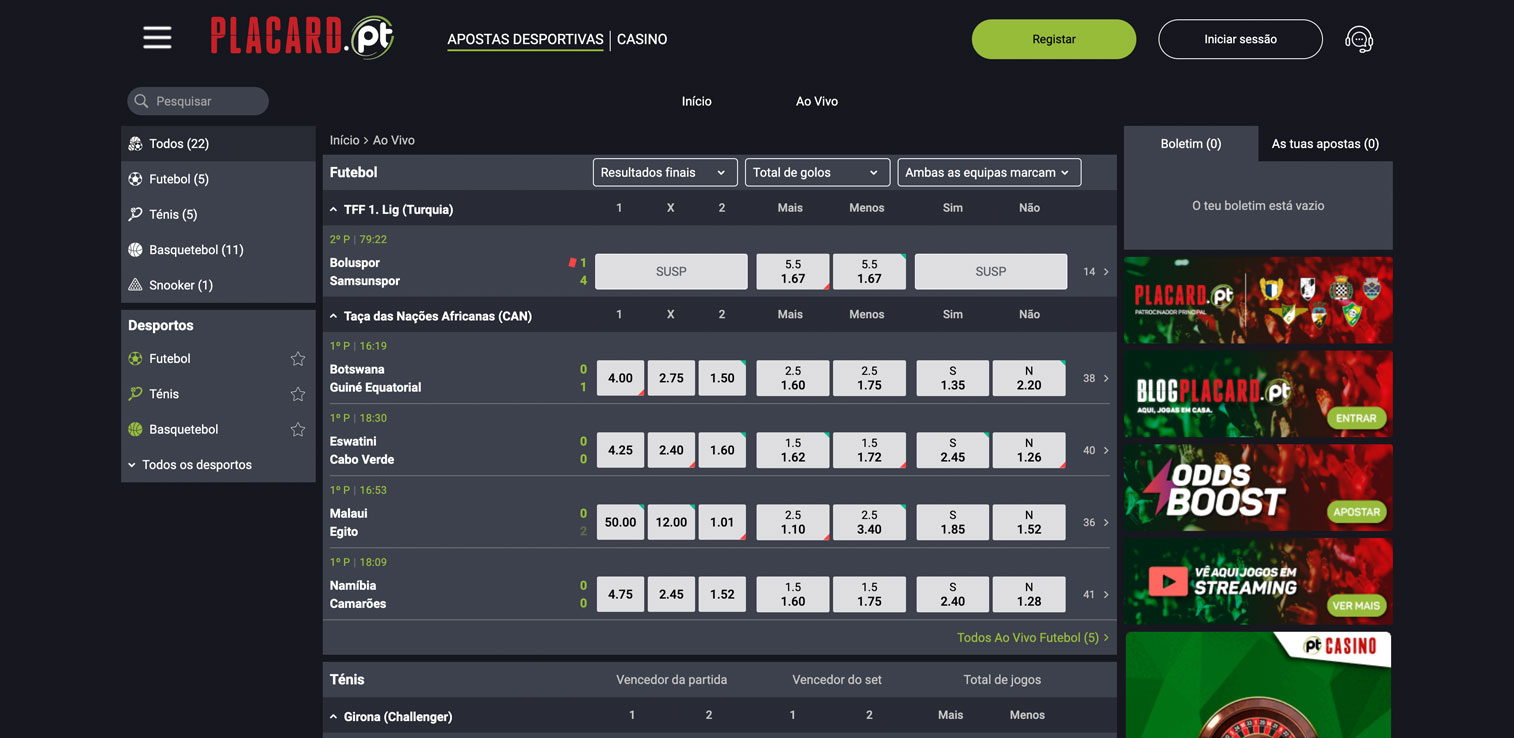1514x738 pixels.
Task: Collapse Taça das Nações Africanas section
Action: [334, 316]
